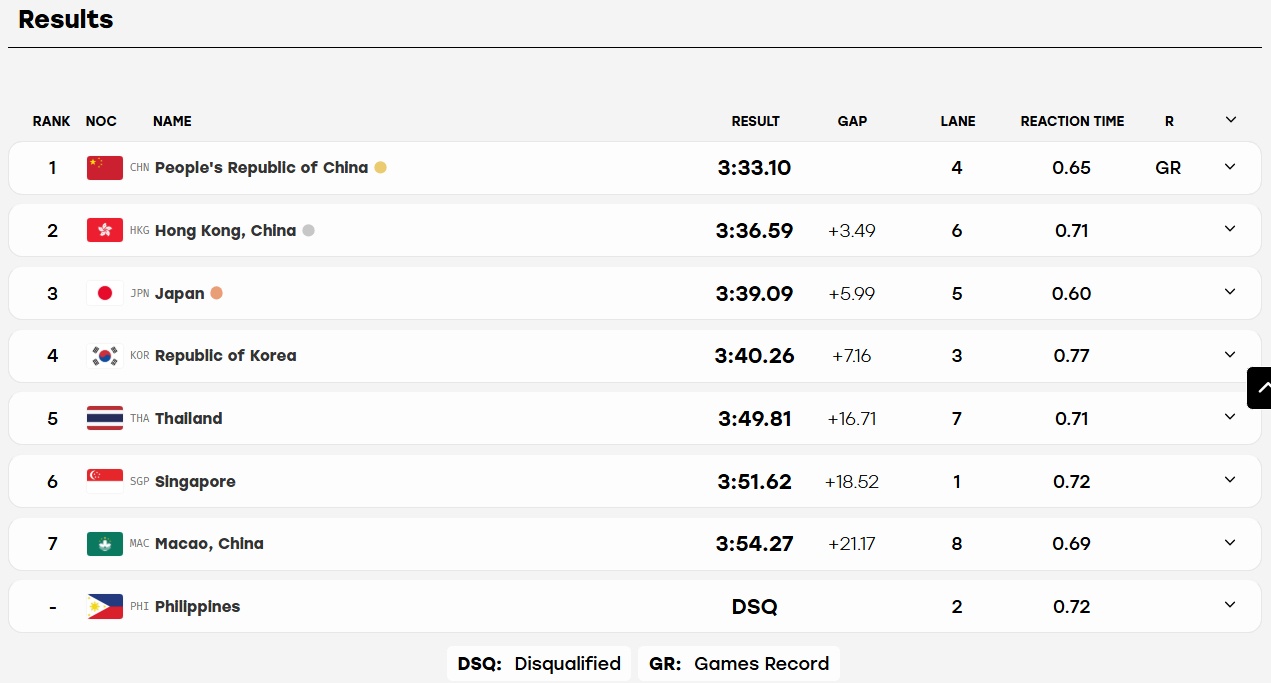1271x683 pixels.
Task: Click the China flag icon
Action: [x=105, y=168]
